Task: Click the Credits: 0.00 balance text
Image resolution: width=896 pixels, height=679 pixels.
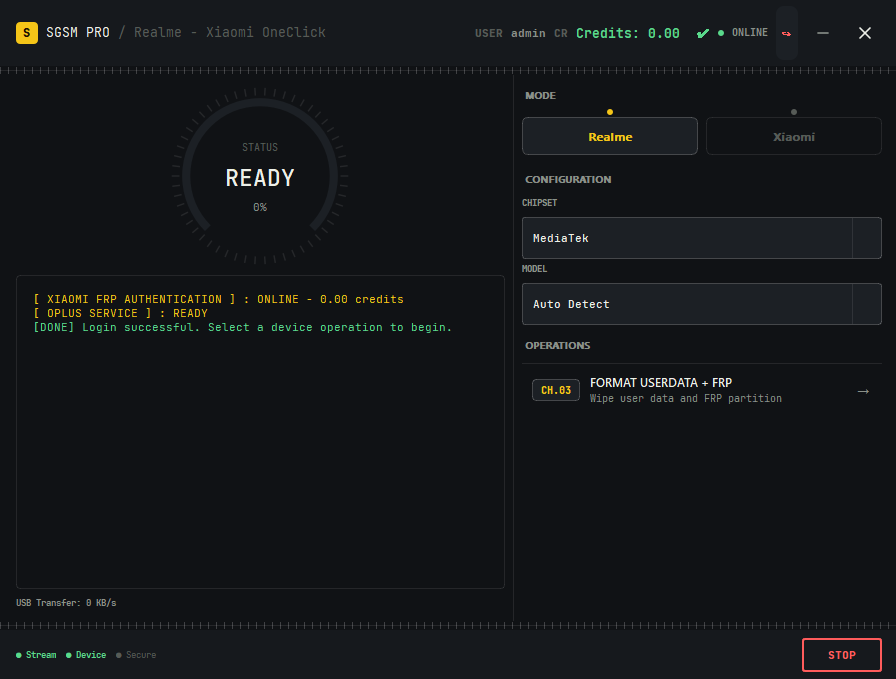Action: pyautogui.click(x=627, y=33)
